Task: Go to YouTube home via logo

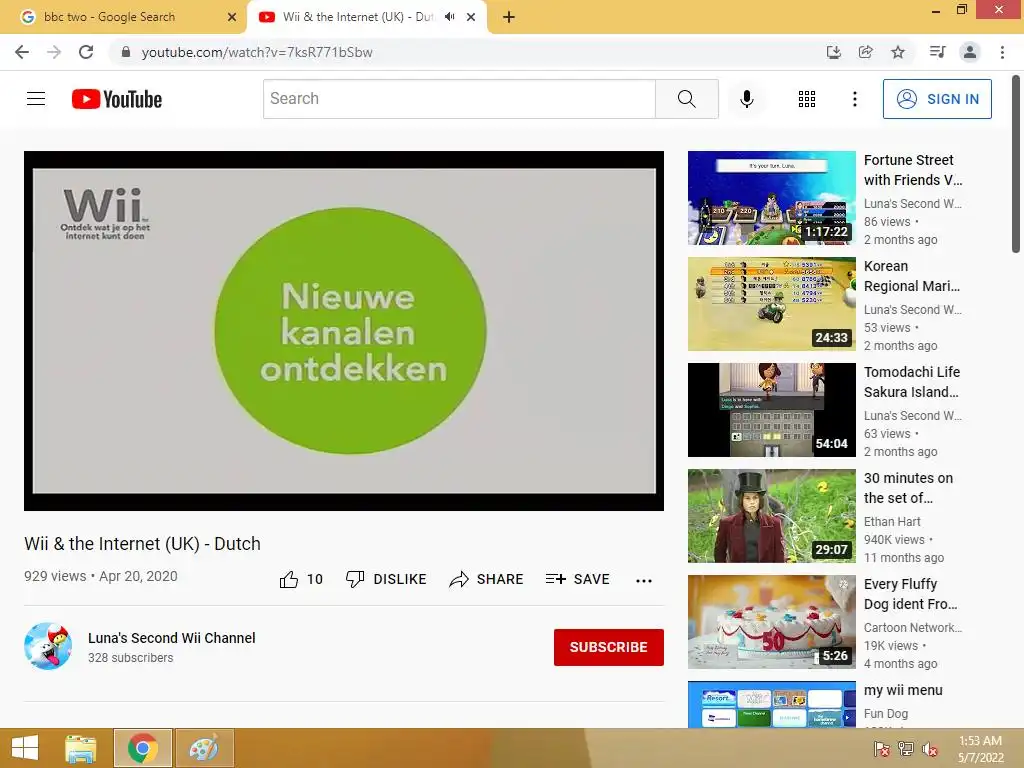Action: click(x=117, y=99)
